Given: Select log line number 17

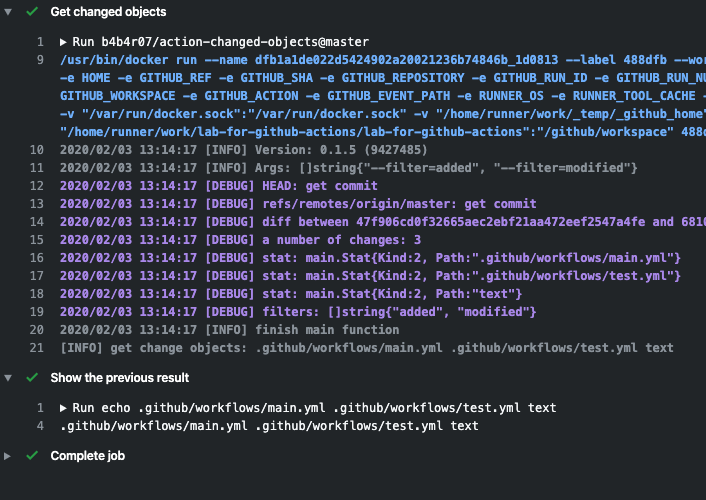Looking at the screenshot, I should coord(37,276).
